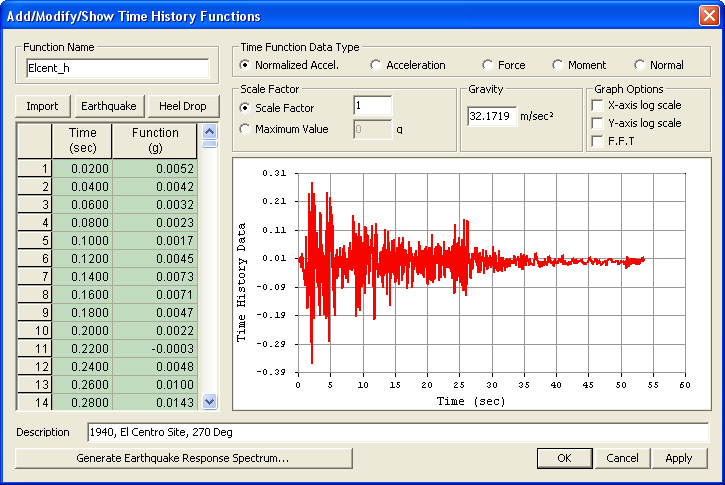
Task: Click time cell 0.2200
Action: coord(82,349)
